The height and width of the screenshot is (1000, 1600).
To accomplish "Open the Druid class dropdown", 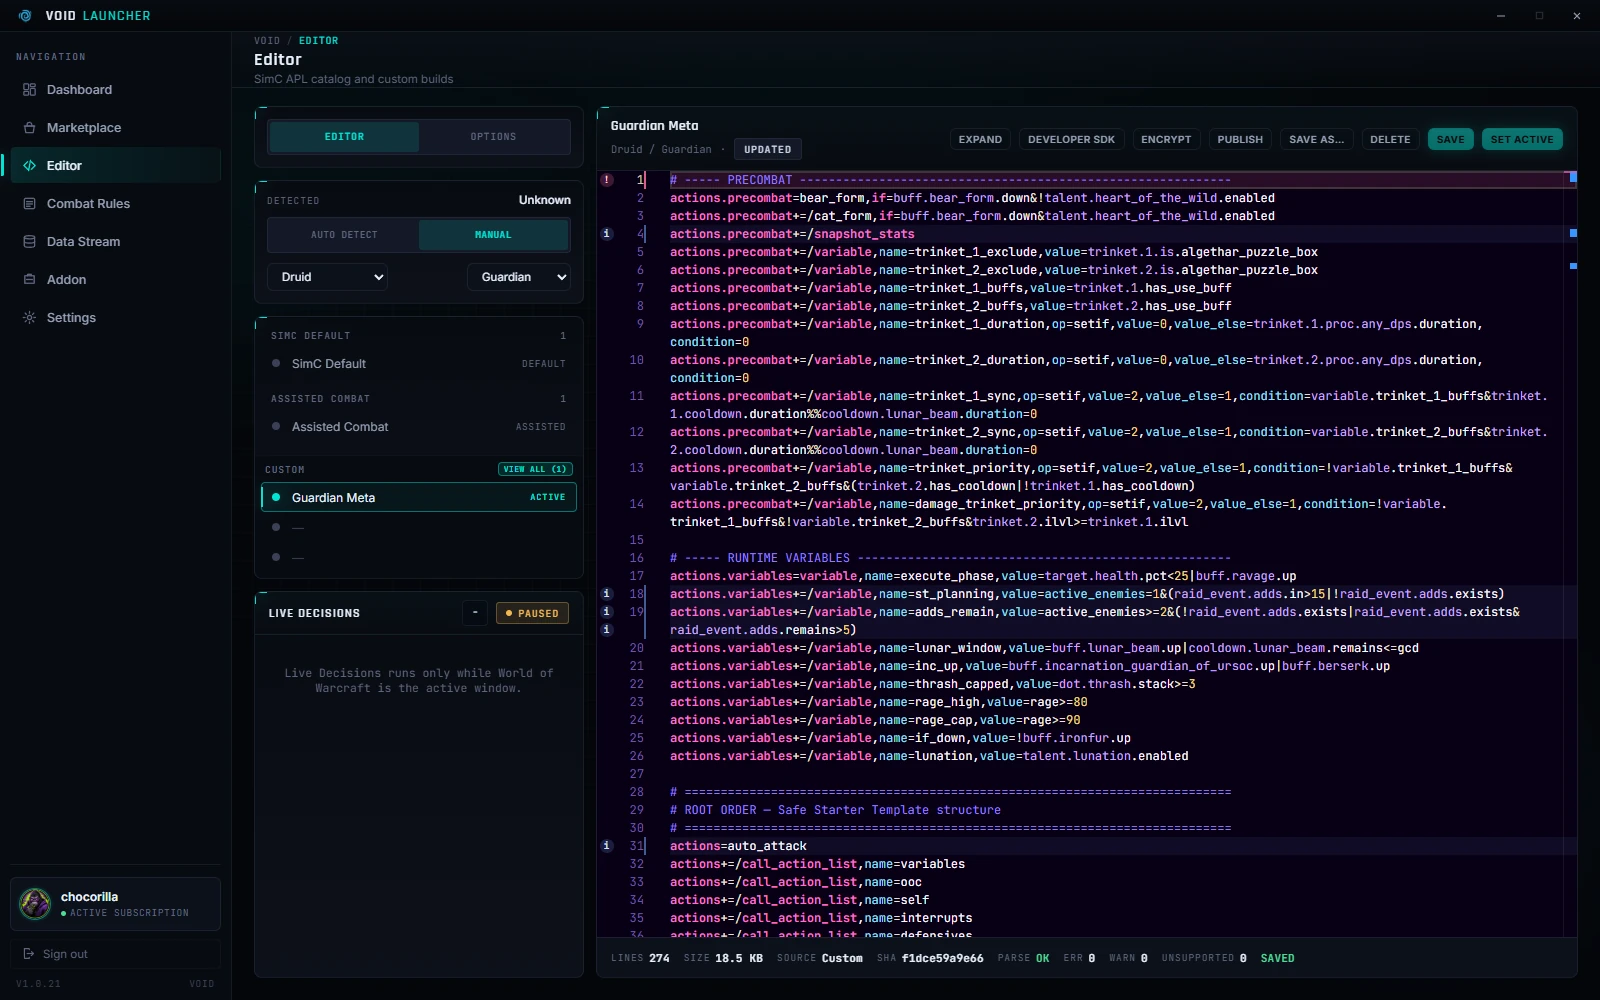I will pyautogui.click(x=327, y=277).
